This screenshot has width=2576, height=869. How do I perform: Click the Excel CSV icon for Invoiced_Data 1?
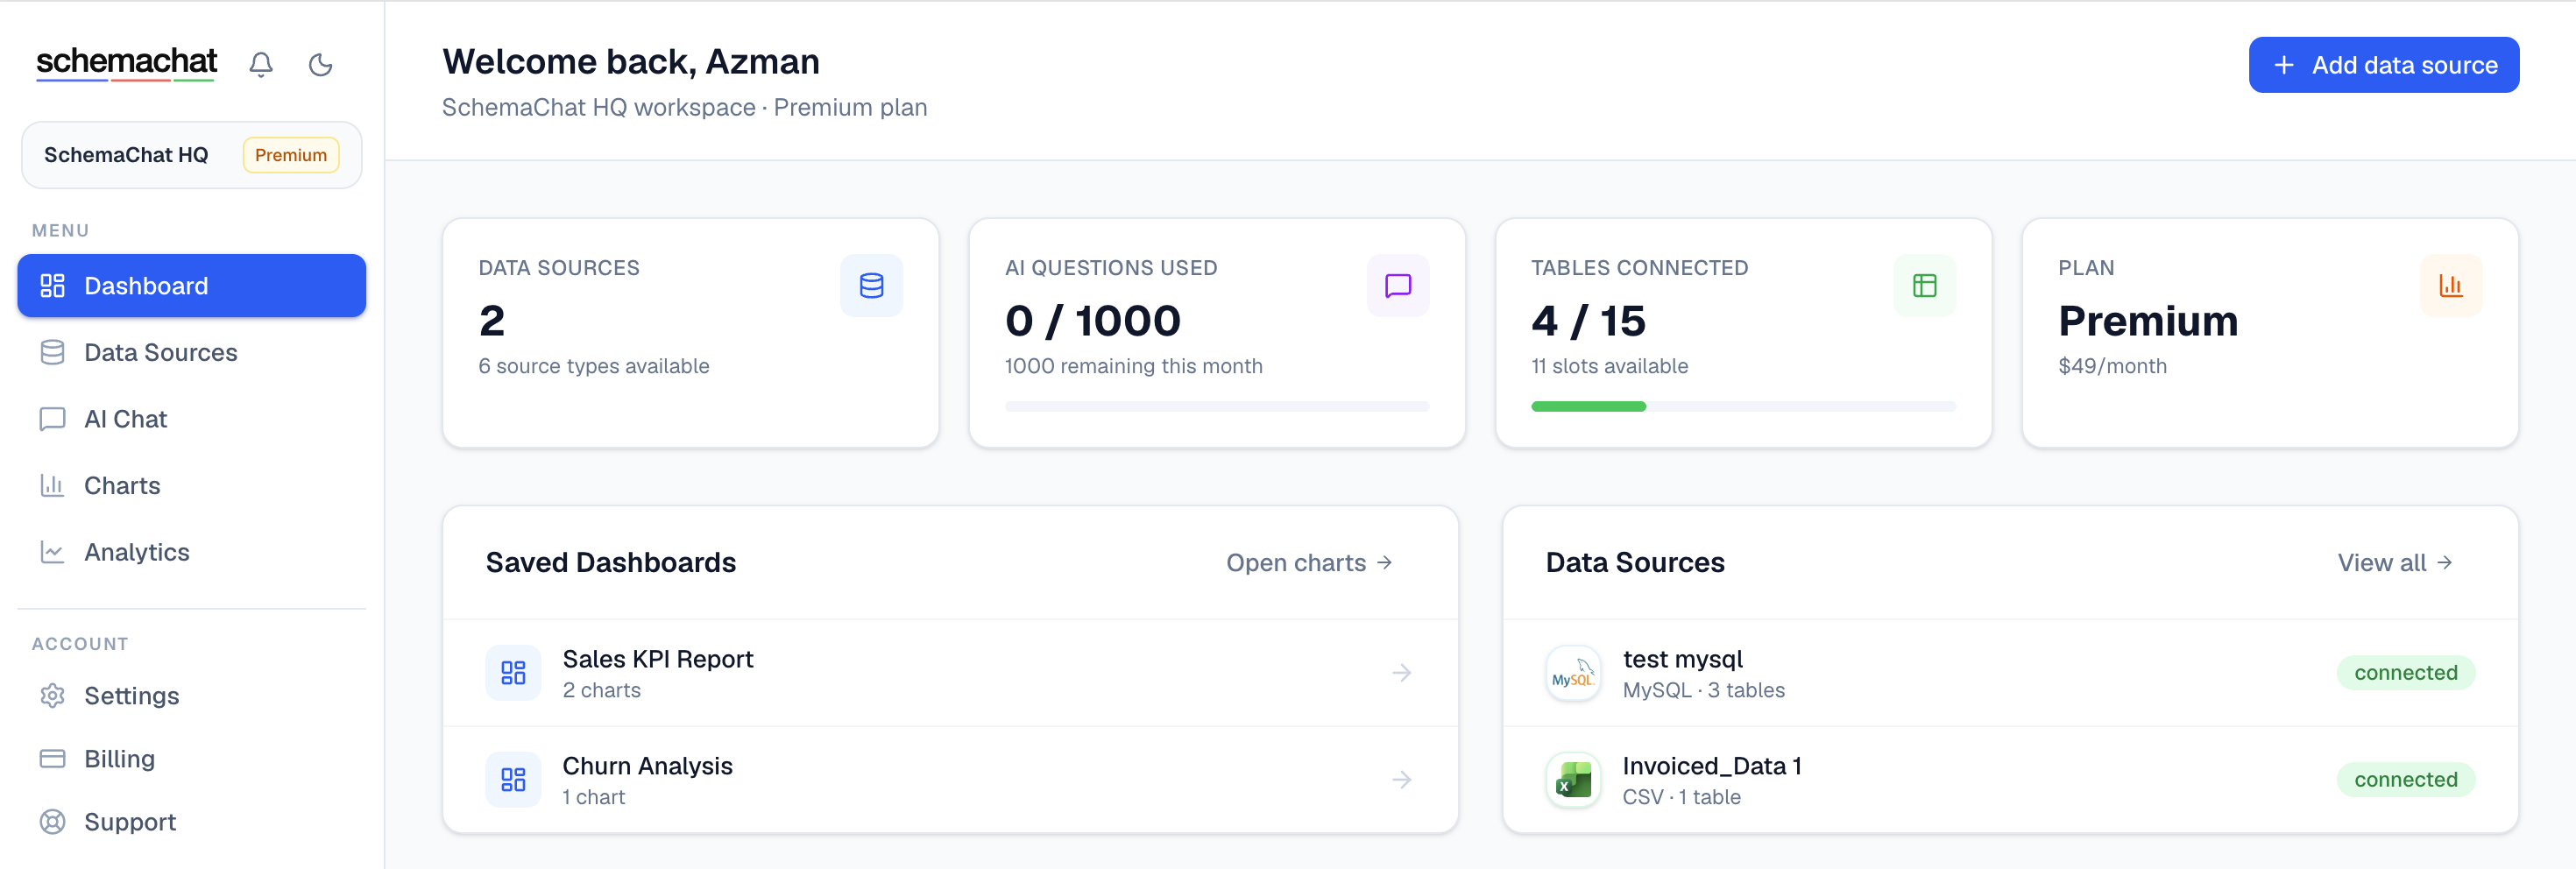pyautogui.click(x=1573, y=780)
